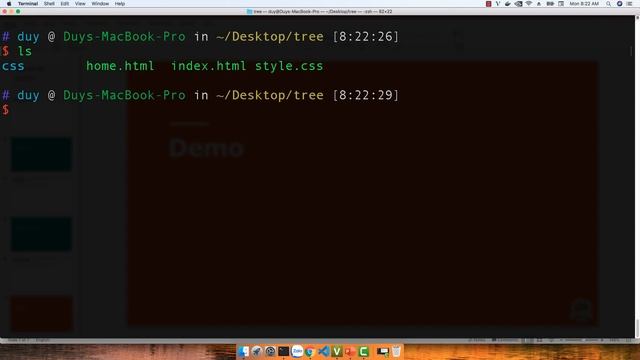The image size is (640, 360).
Task: Click 'index.html' in the ls output
Action: [x=209, y=66]
